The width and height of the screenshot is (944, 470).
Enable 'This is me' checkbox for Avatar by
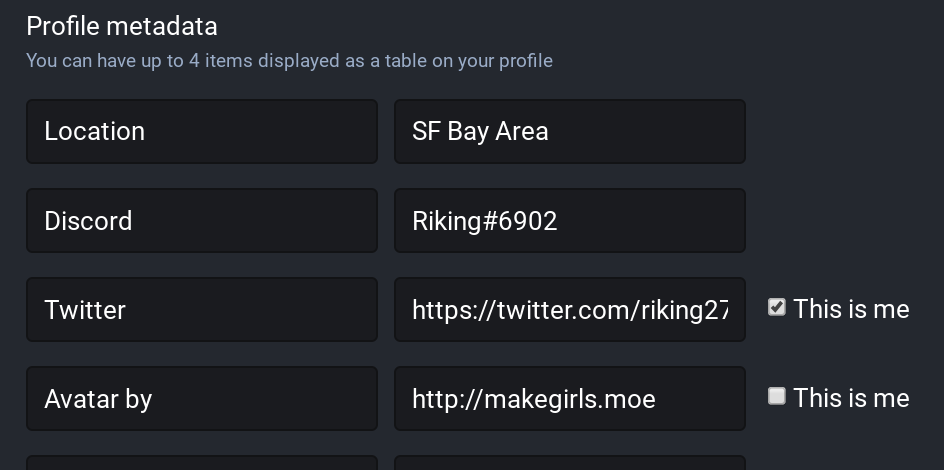coord(777,397)
